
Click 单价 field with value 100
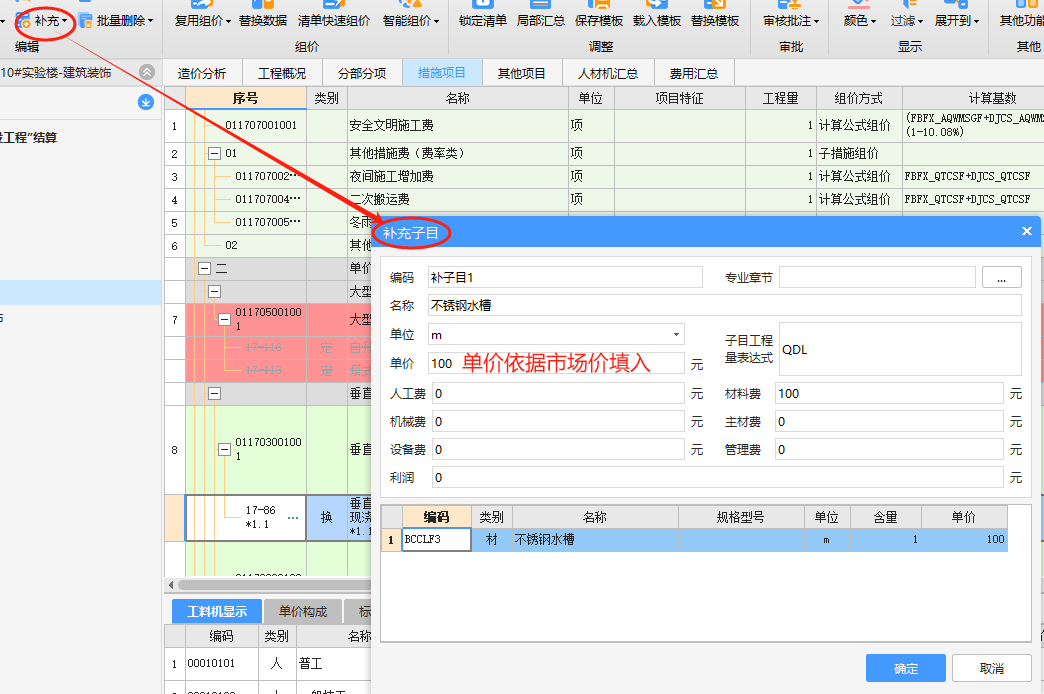[x=556, y=363]
